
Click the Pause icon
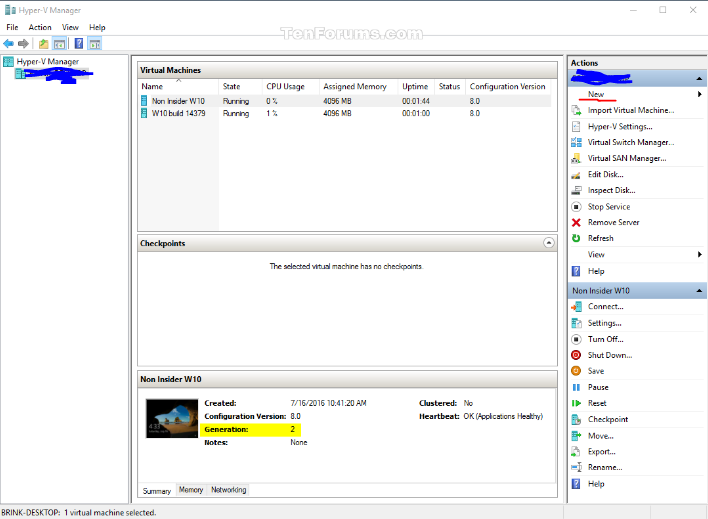576,387
